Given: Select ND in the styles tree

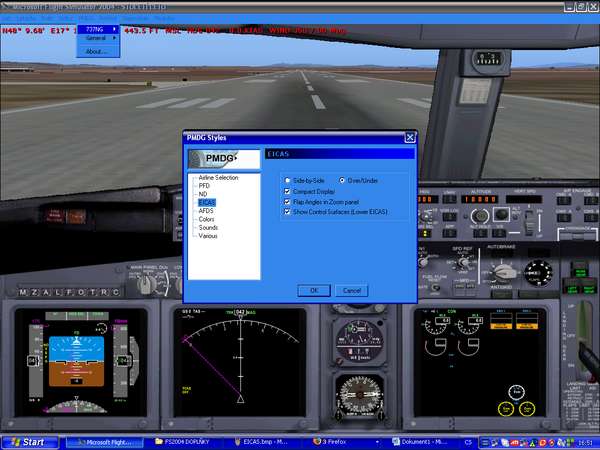Looking at the screenshot, I should pyautogui.click(x=203, y=194).
